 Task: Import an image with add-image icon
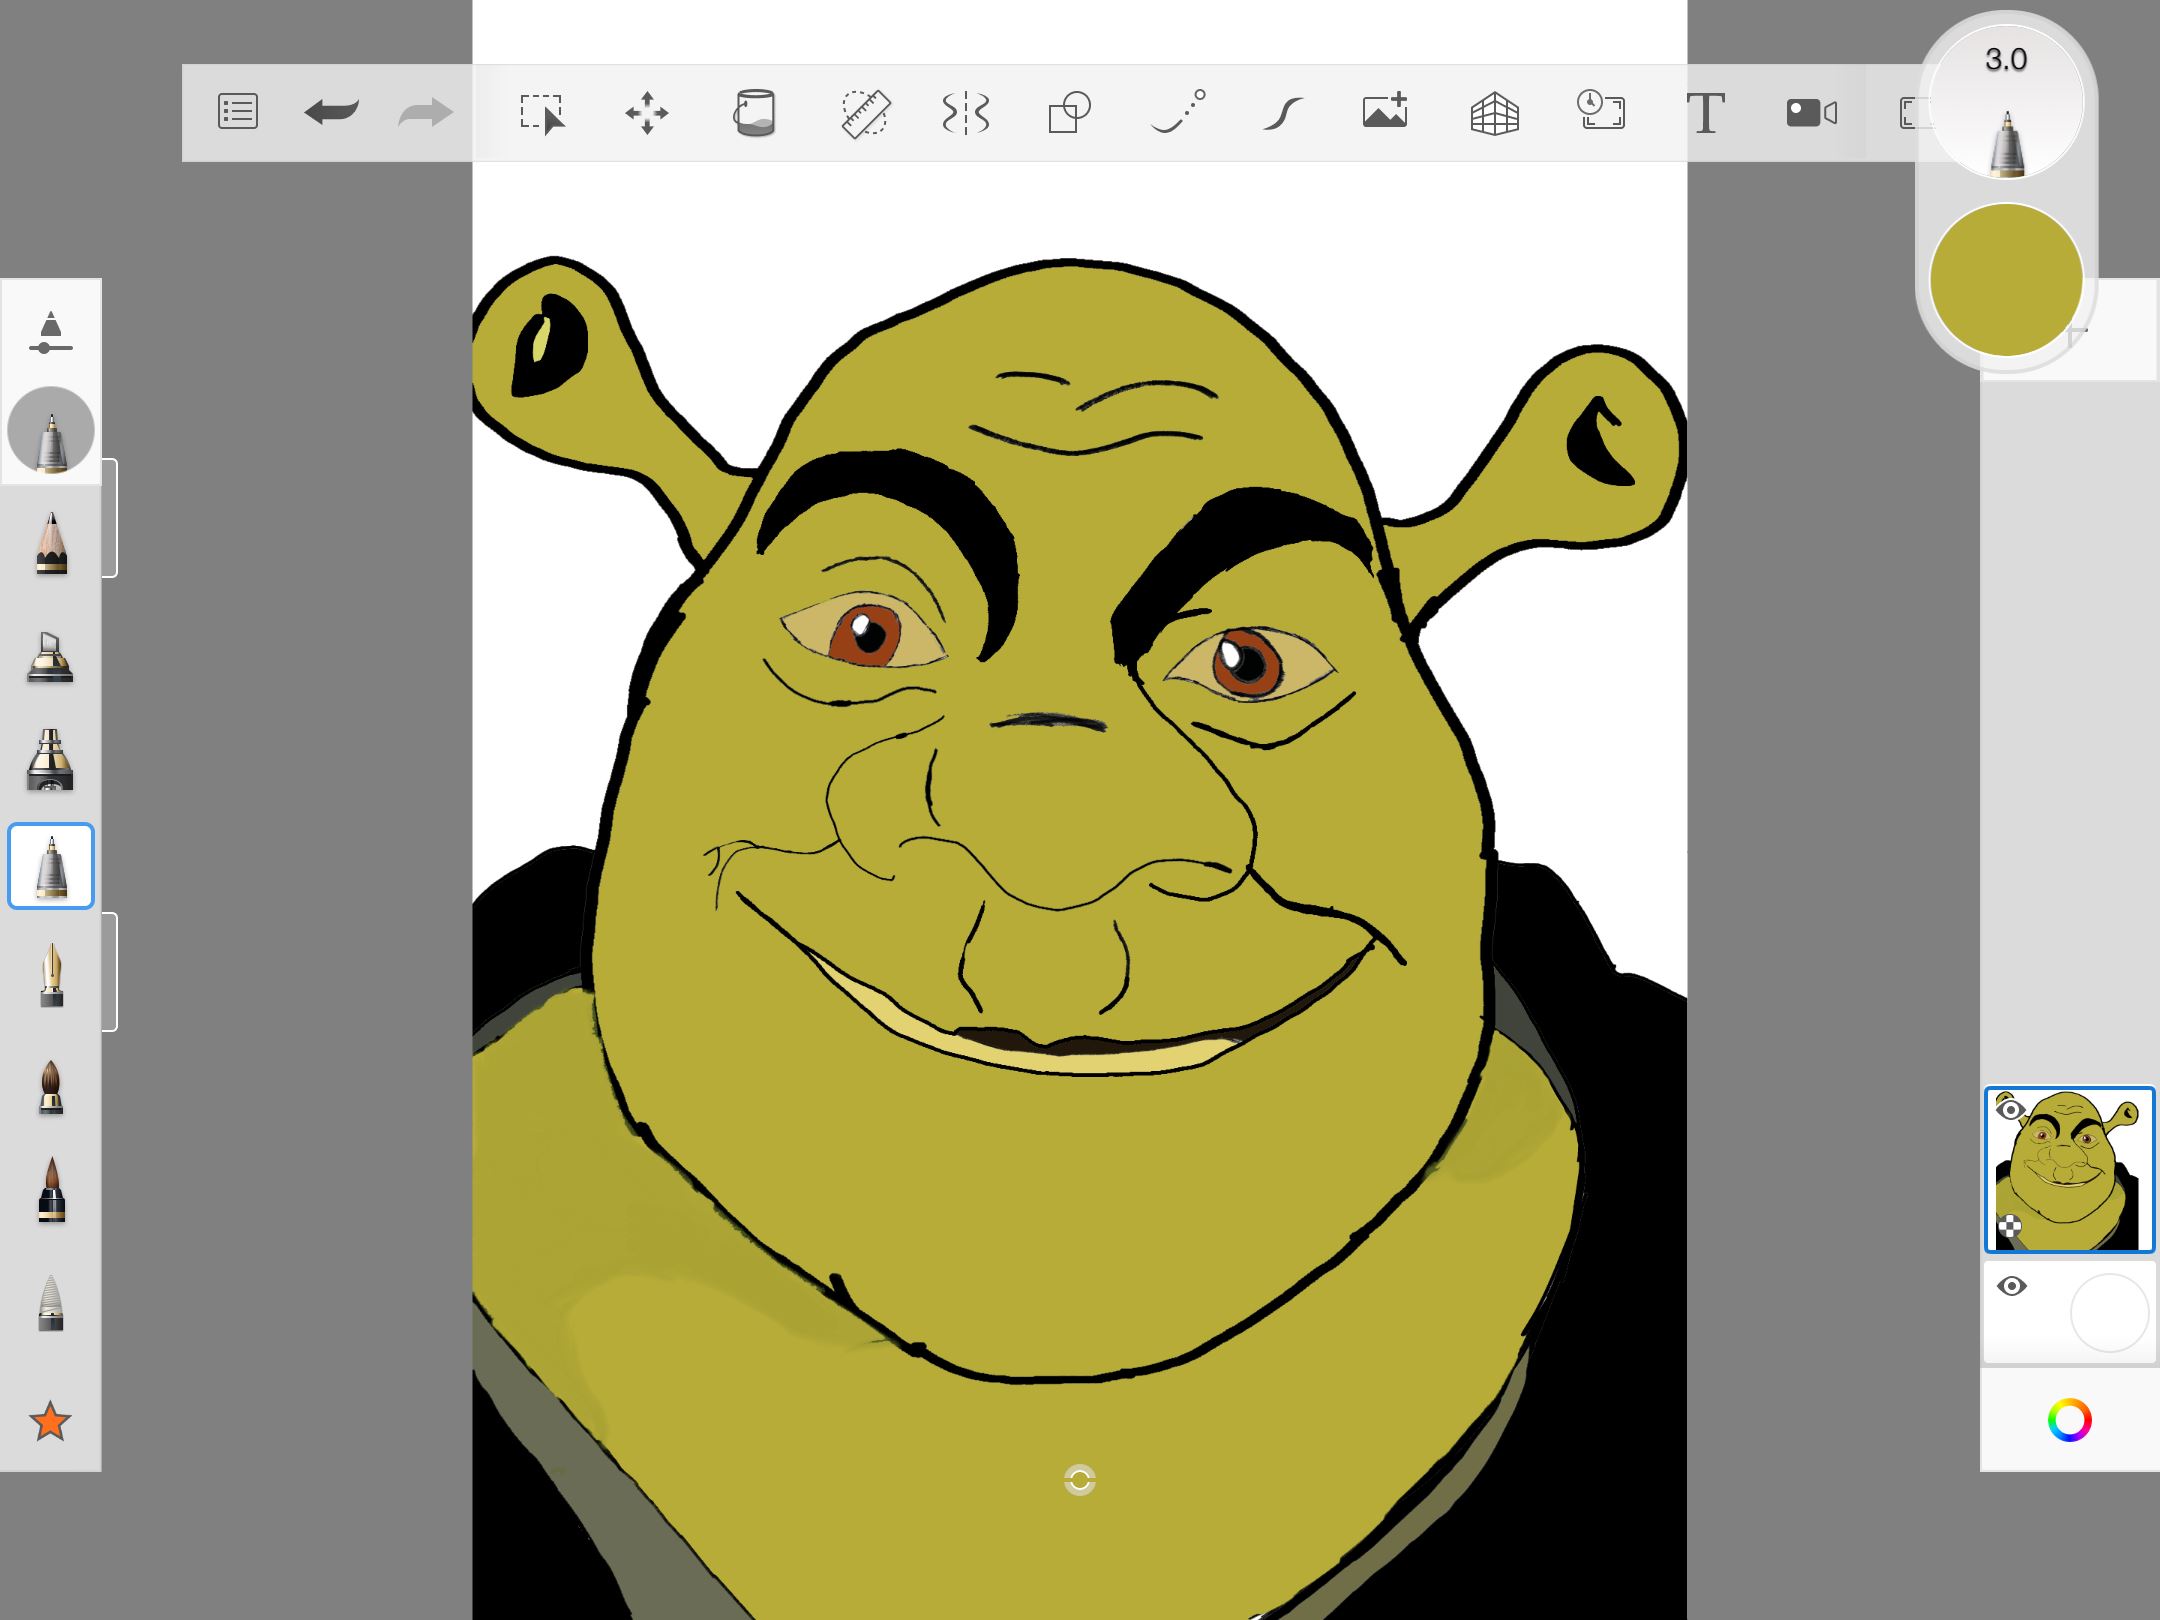[x=1386, y=112]
